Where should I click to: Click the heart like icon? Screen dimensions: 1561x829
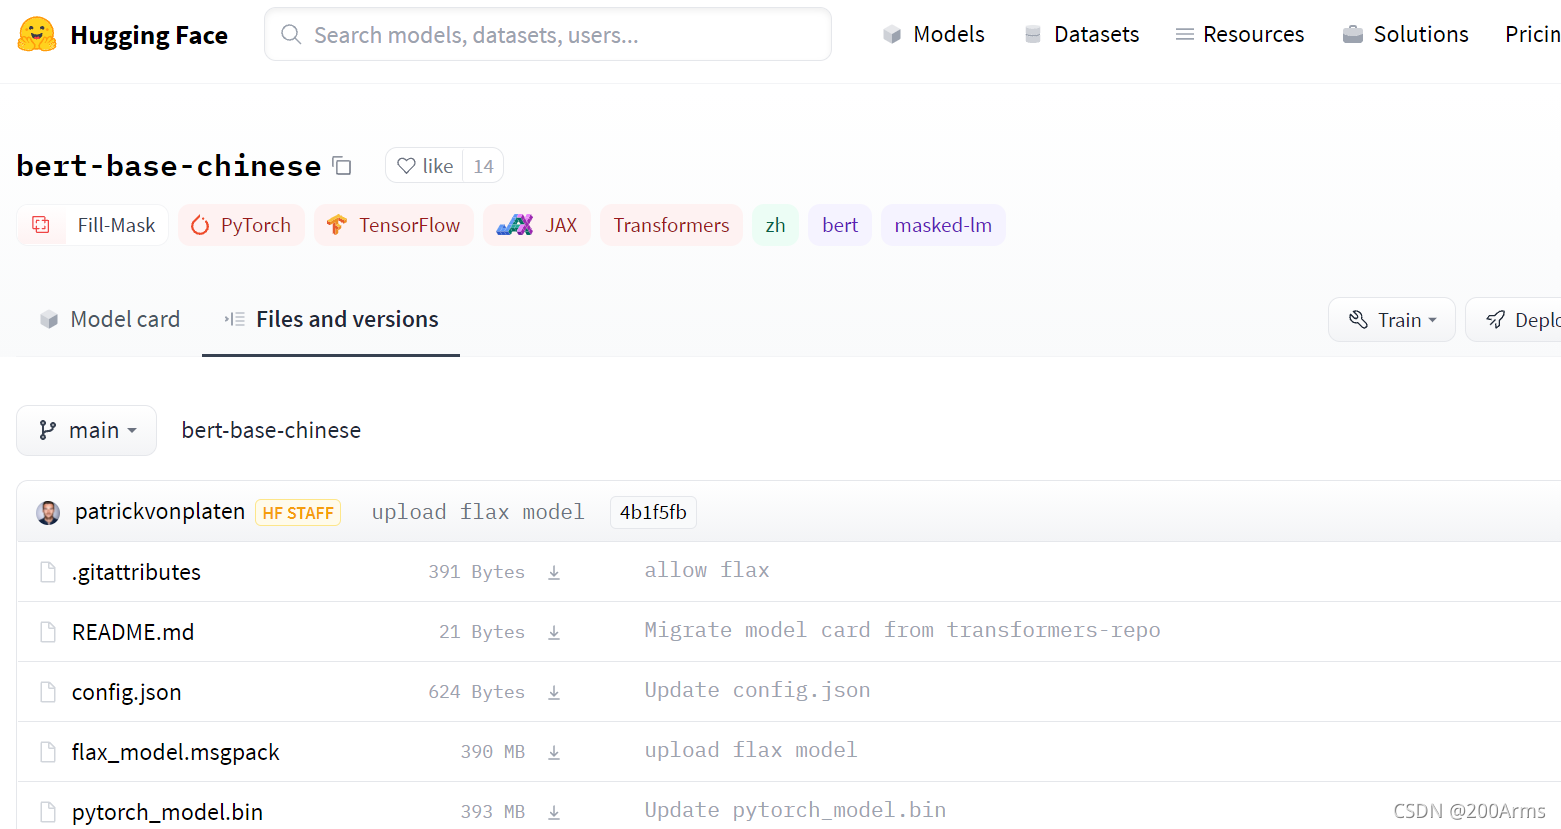[x=406, y=166]
